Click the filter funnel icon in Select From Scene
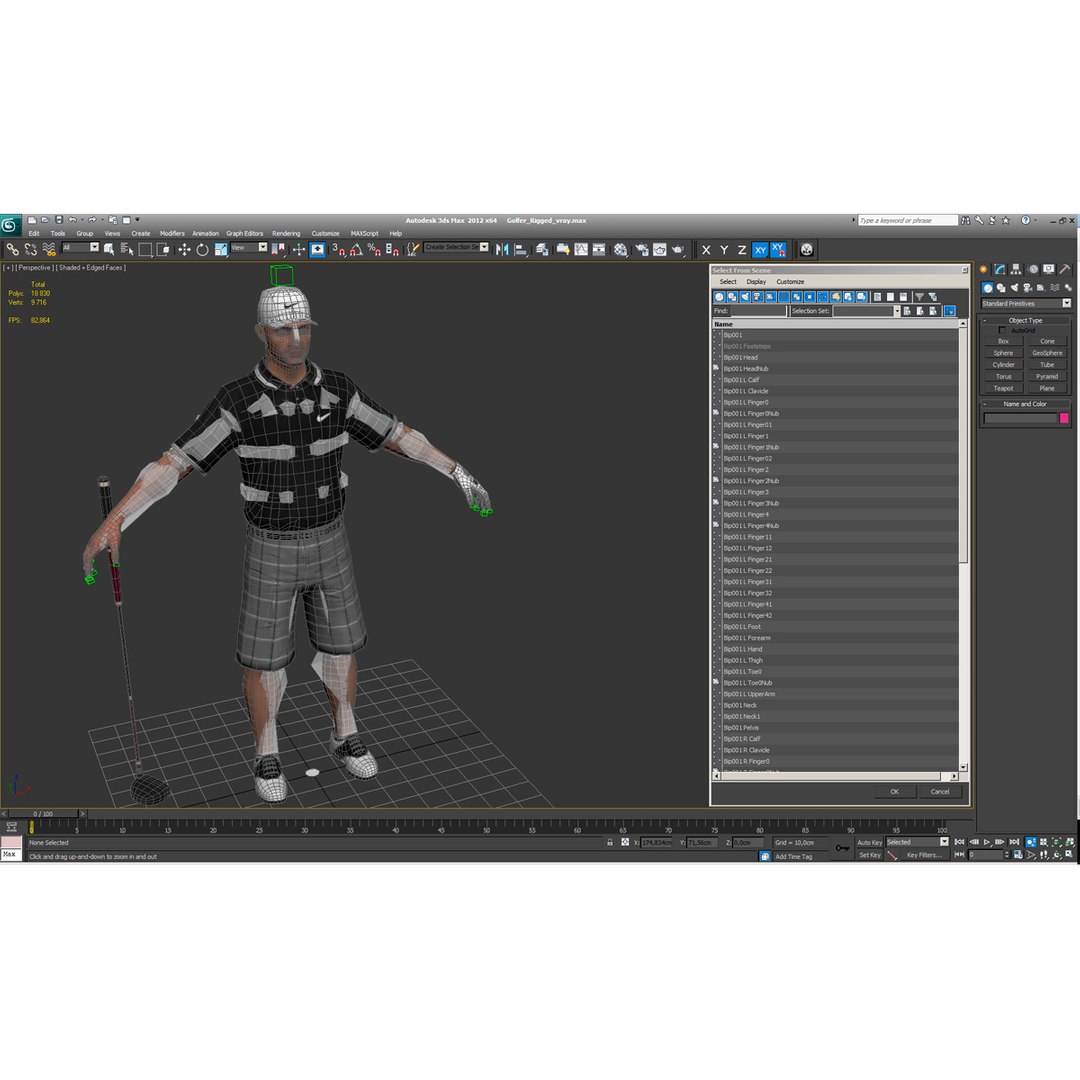This screenshot has width=1080, height=1080. (x=919, y=297)
